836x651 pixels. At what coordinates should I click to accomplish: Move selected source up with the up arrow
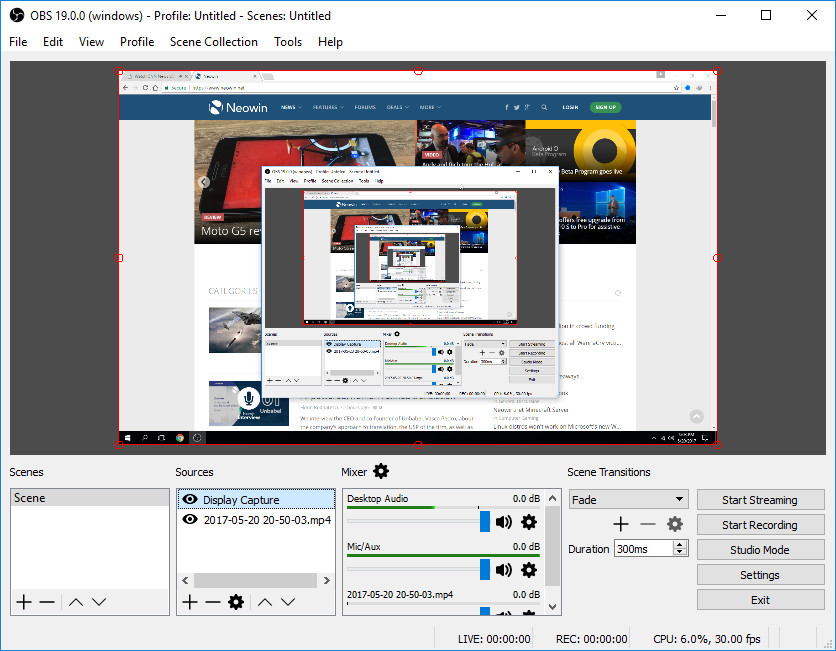(264, 601)
